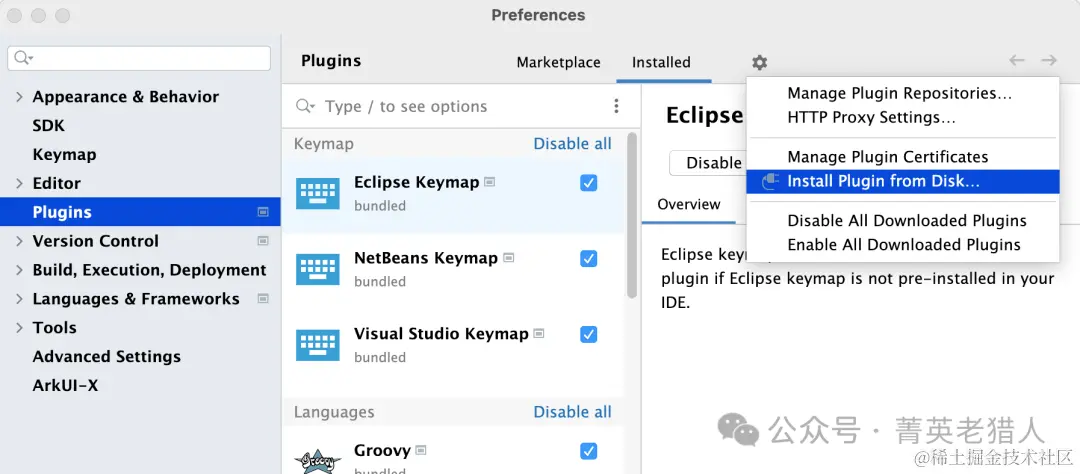
Task: Expand the Appearance & Behavior section
Action: tap(19, 97)
